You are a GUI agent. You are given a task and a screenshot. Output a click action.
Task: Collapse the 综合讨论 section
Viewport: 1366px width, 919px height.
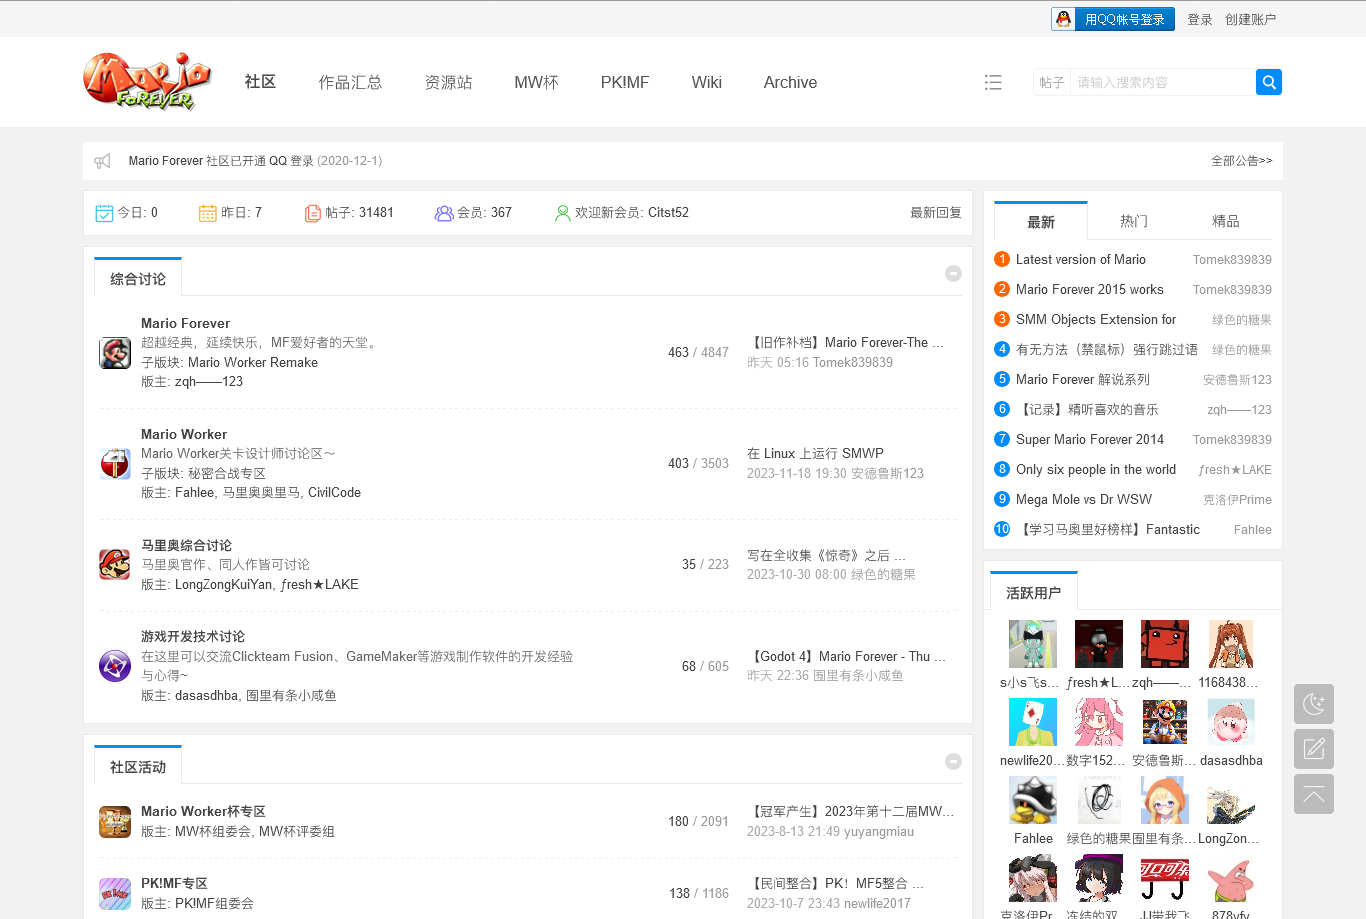(x=953, y=273)
